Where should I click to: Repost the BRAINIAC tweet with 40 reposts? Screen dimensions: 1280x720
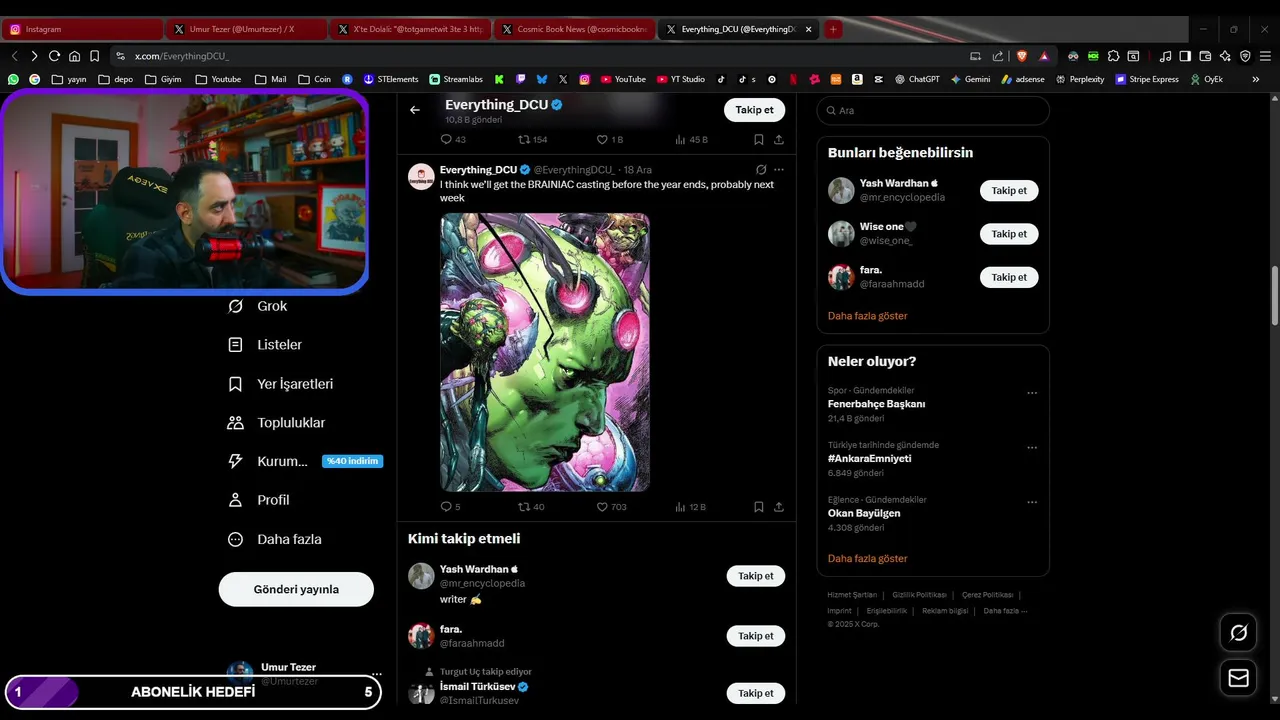530,507
